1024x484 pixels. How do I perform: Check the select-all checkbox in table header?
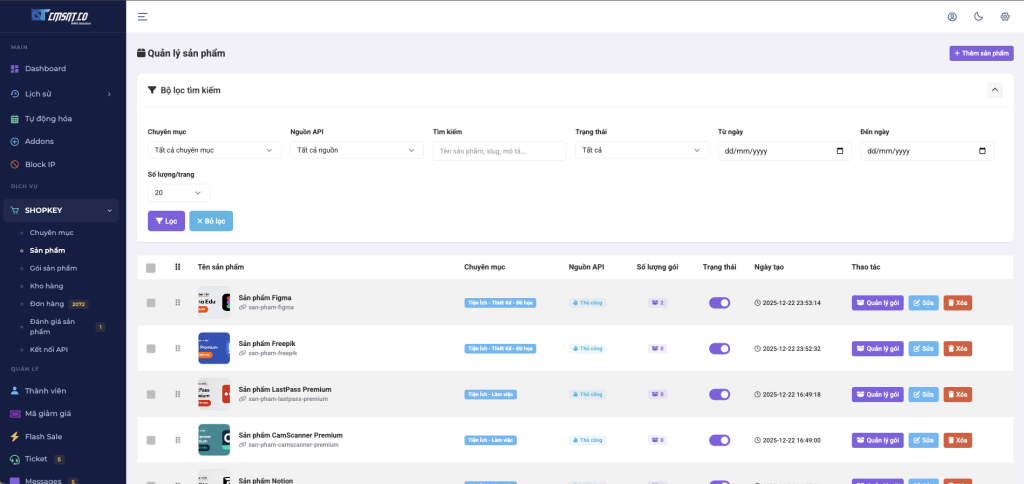click(151, 267)
